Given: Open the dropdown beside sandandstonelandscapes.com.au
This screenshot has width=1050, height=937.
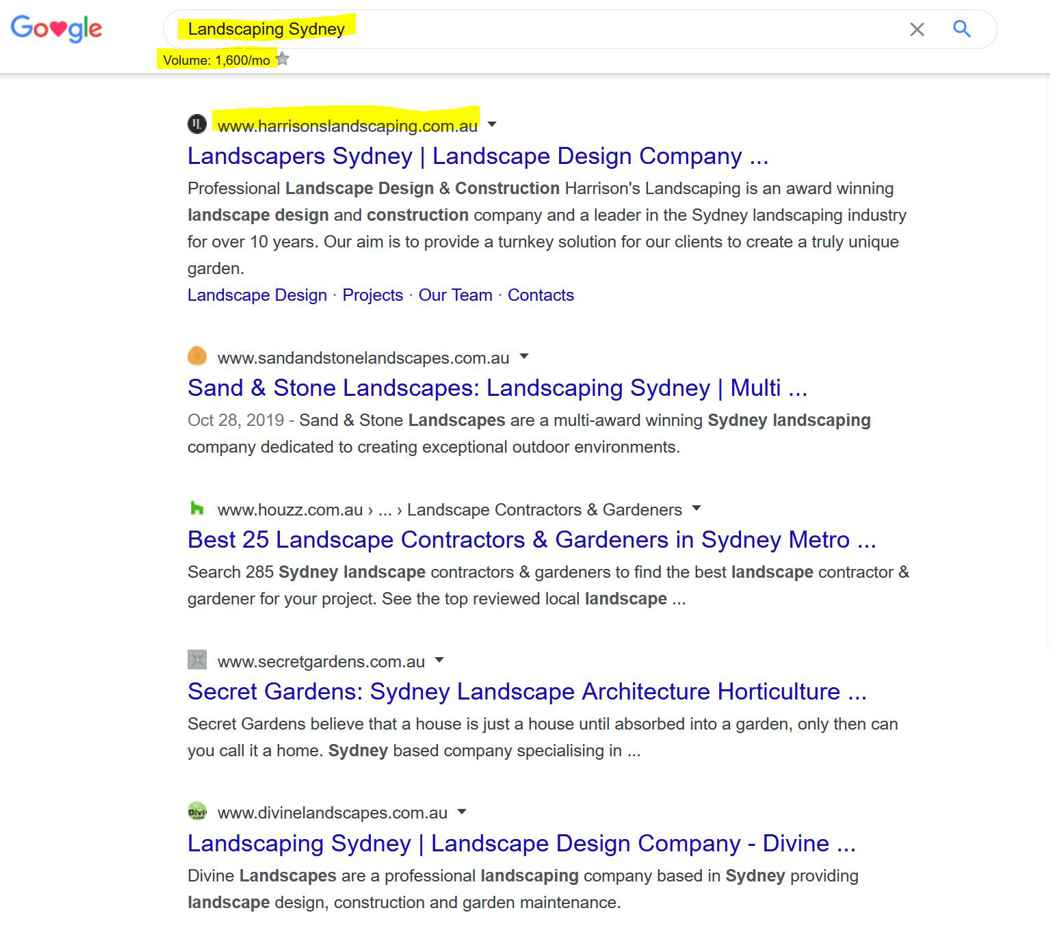Looking at the screenshot, I should pos(524,356).
